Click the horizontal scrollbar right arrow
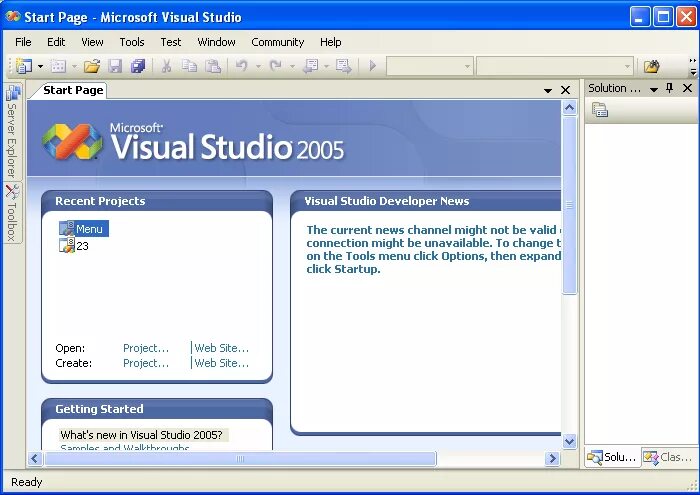Viewport: 700px width, 495px height. tap(552, 458)
